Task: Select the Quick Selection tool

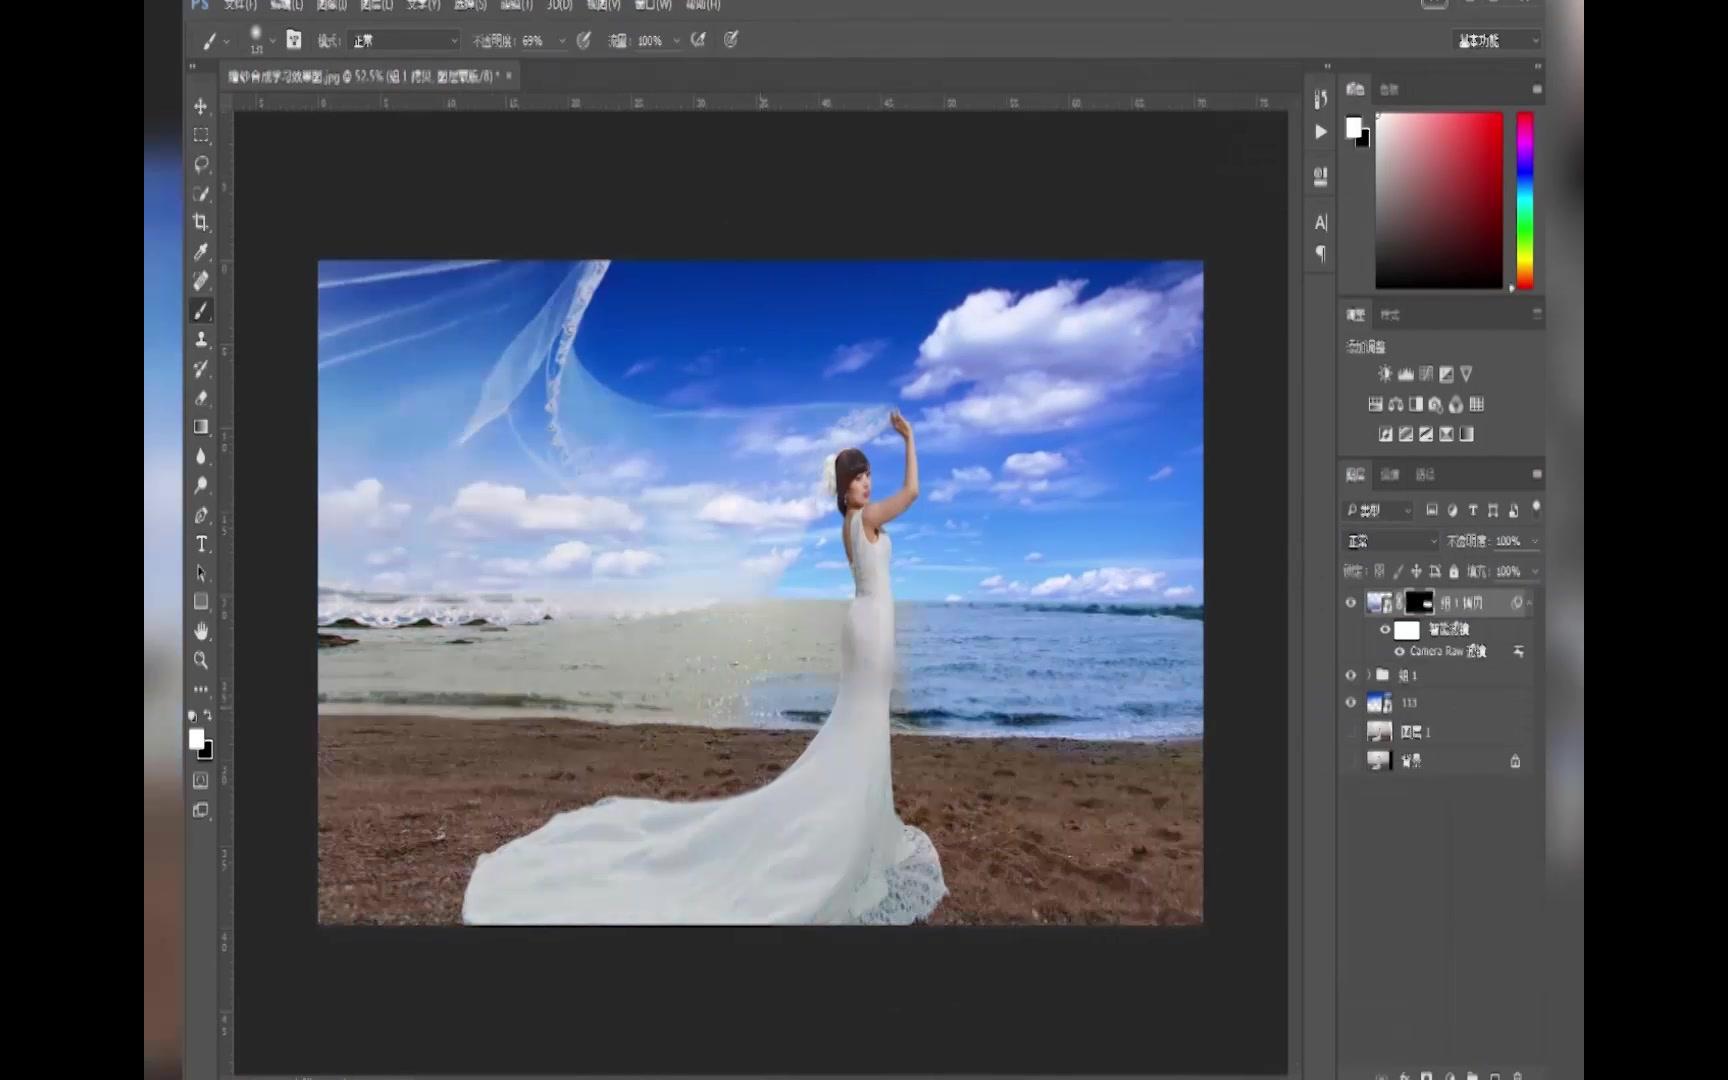Action: point(201,193)
